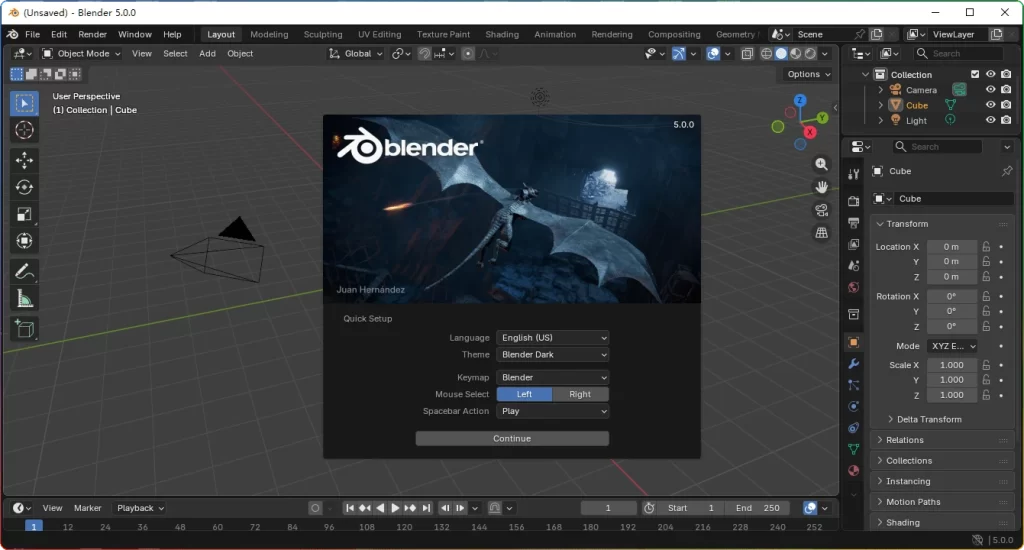Click the End frame 250 field

point(758,508)
